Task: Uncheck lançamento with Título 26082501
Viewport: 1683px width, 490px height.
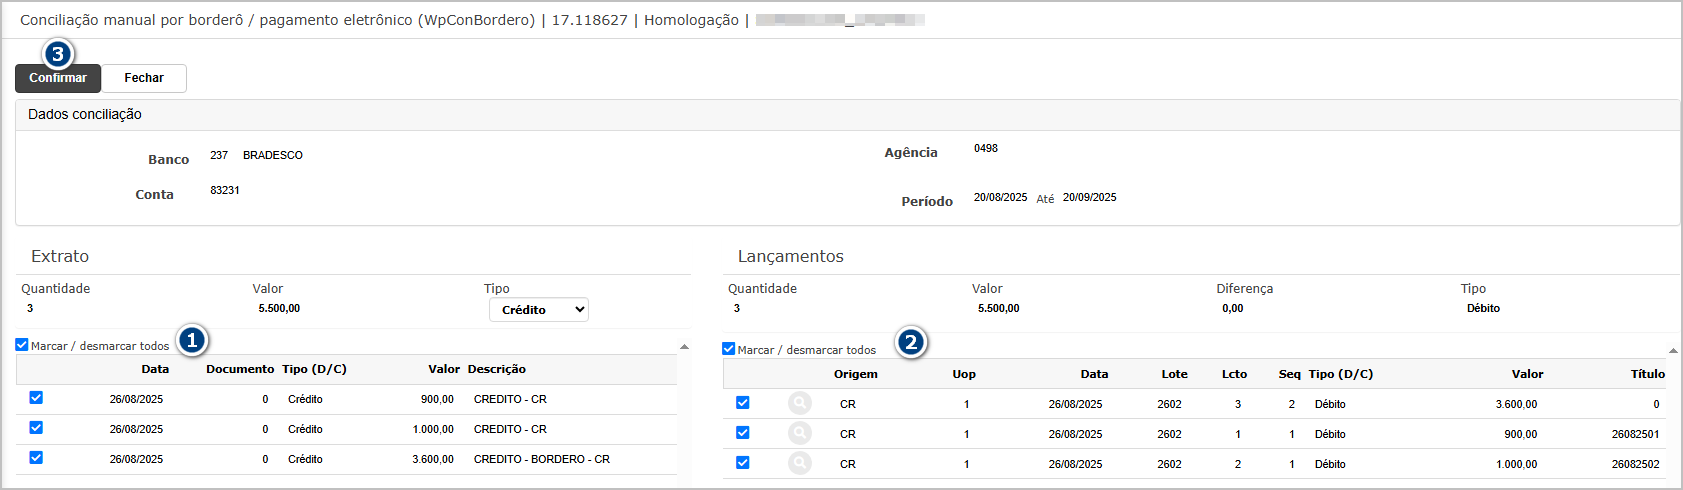Action: click(743, 433)
